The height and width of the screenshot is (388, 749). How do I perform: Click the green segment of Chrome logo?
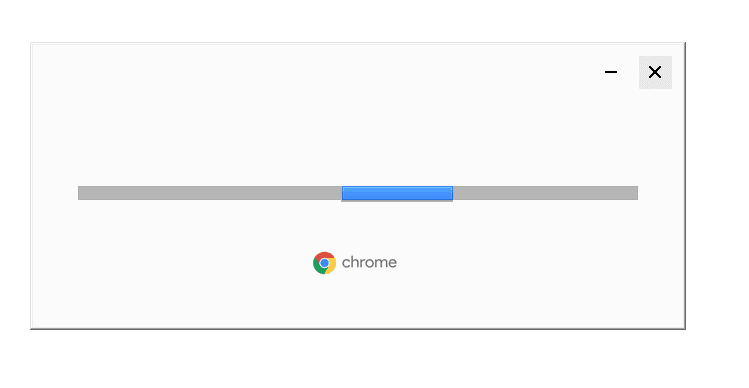tap(317, 267)
